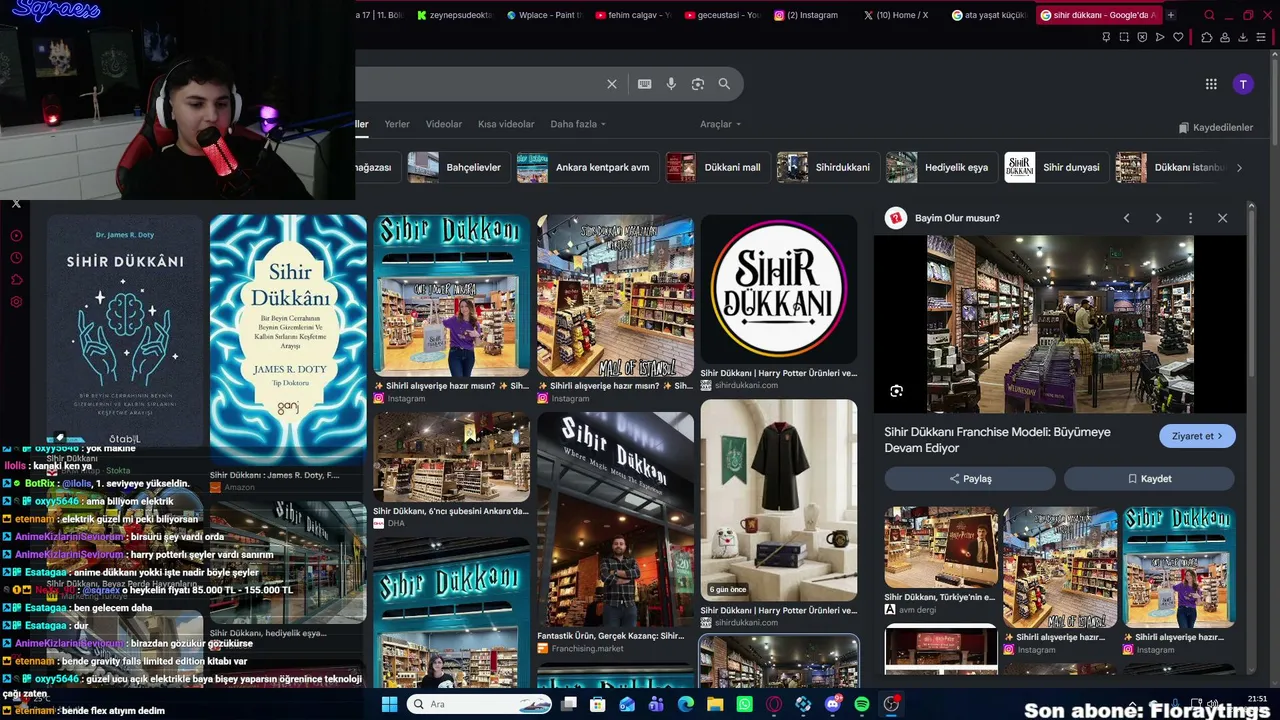Open WhatsApp from the taskbar
The image size is (1280, 720).
click(744, 704)
